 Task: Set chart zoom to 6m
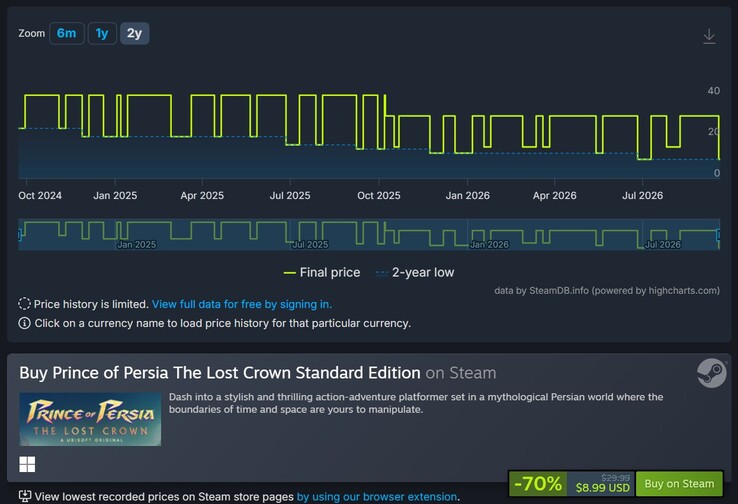66,33
